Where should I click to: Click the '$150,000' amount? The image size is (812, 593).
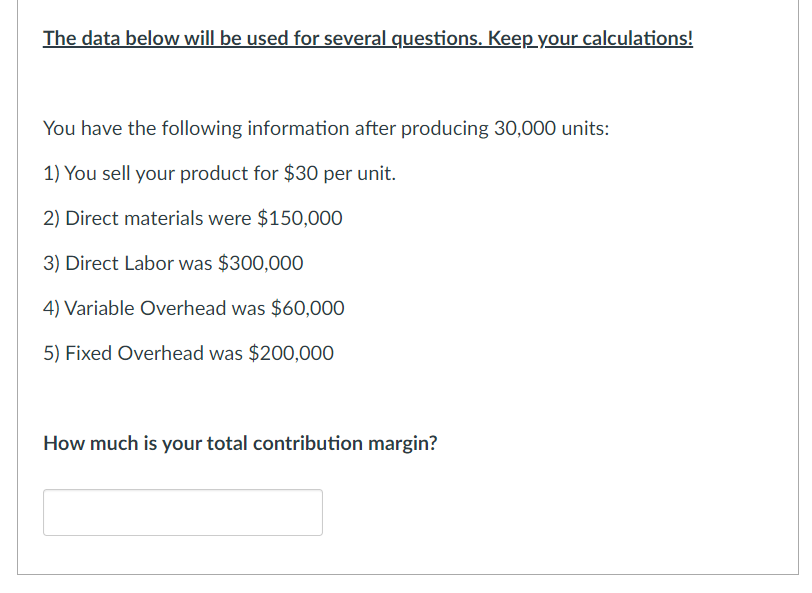click(x=300, y=217)
